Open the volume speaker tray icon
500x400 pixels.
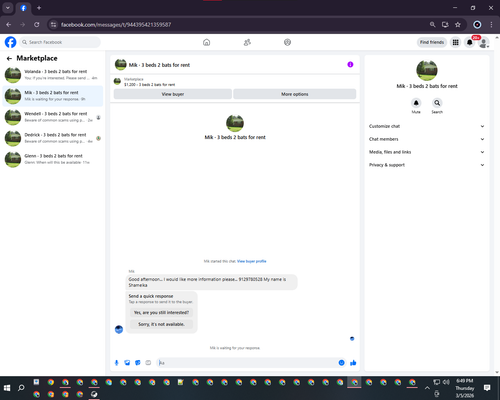point(446,382)
